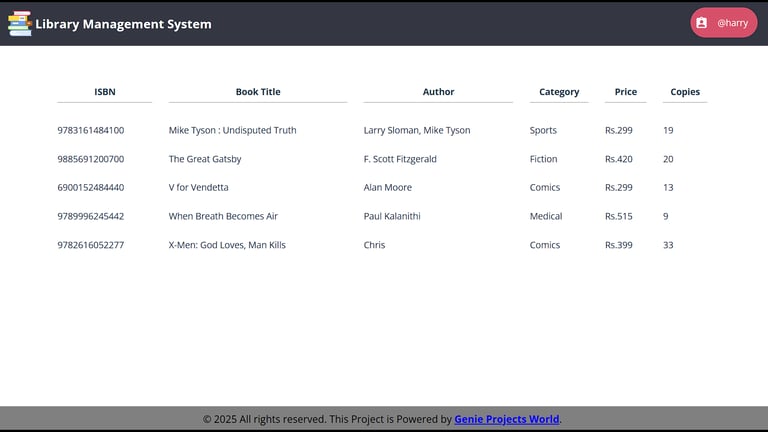Click author Alan Moore
Image resolution: width=768 pixels, height=432 pixels.
tap(387, 187)
